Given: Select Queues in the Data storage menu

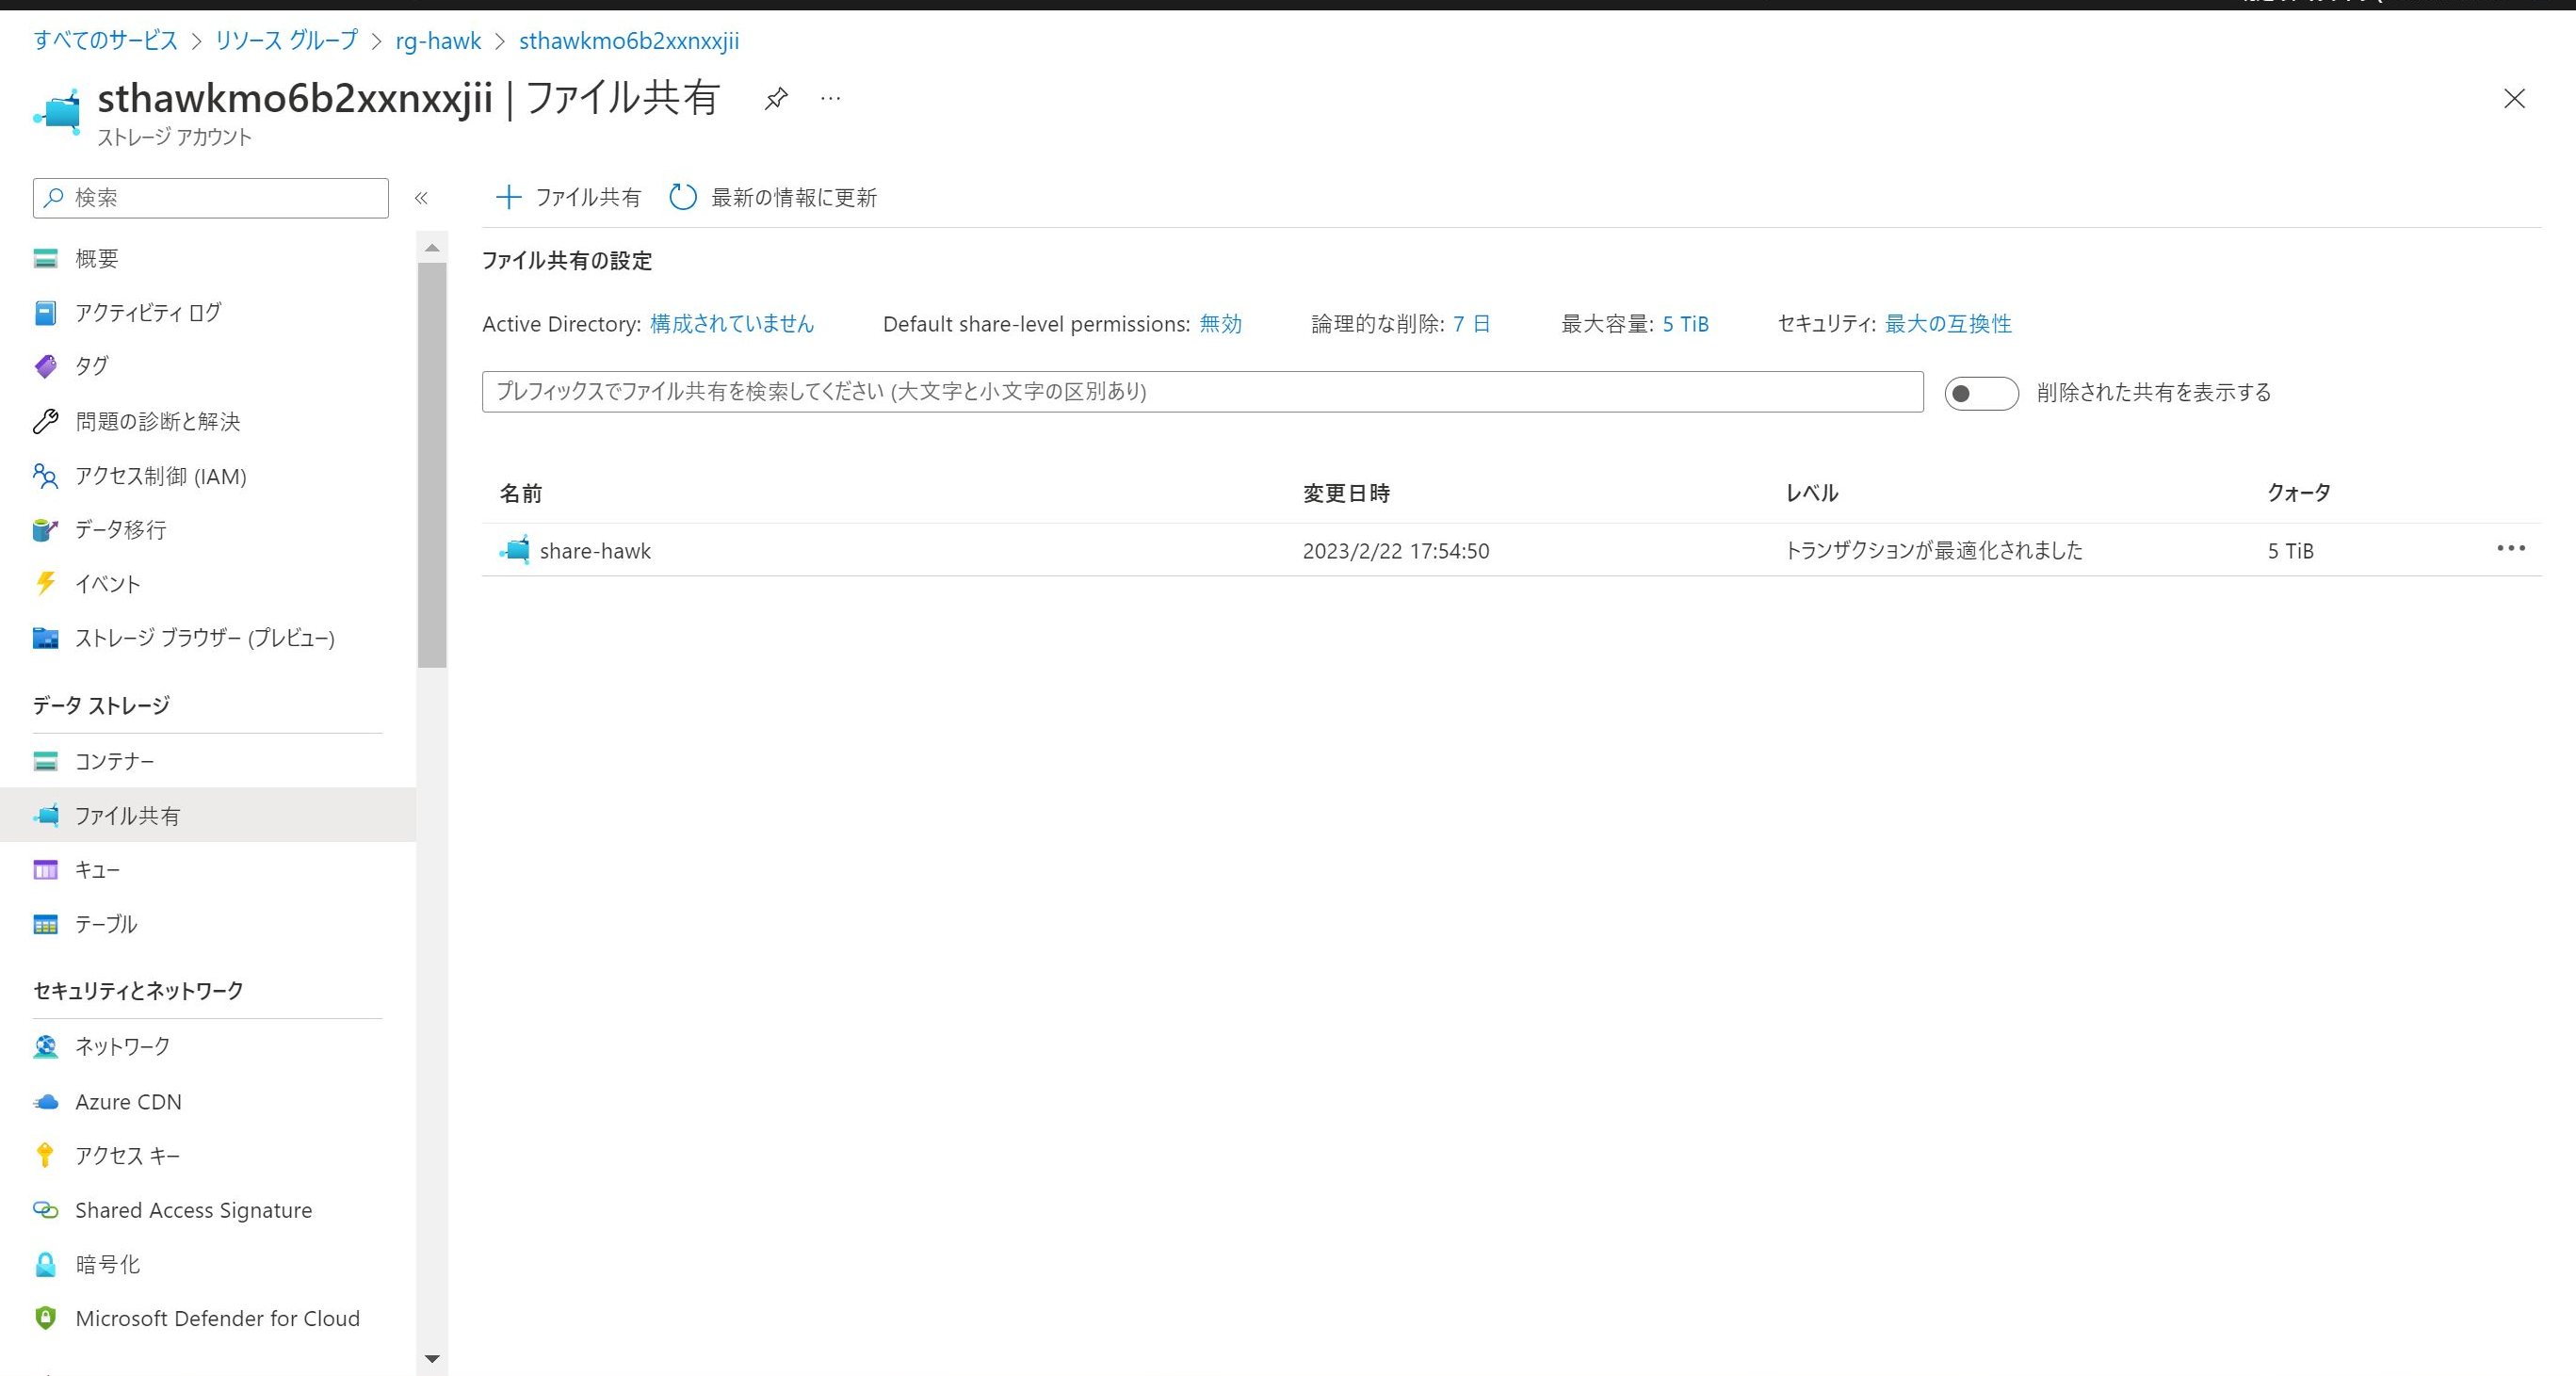Looking at the screenshot, I should 97,870.
